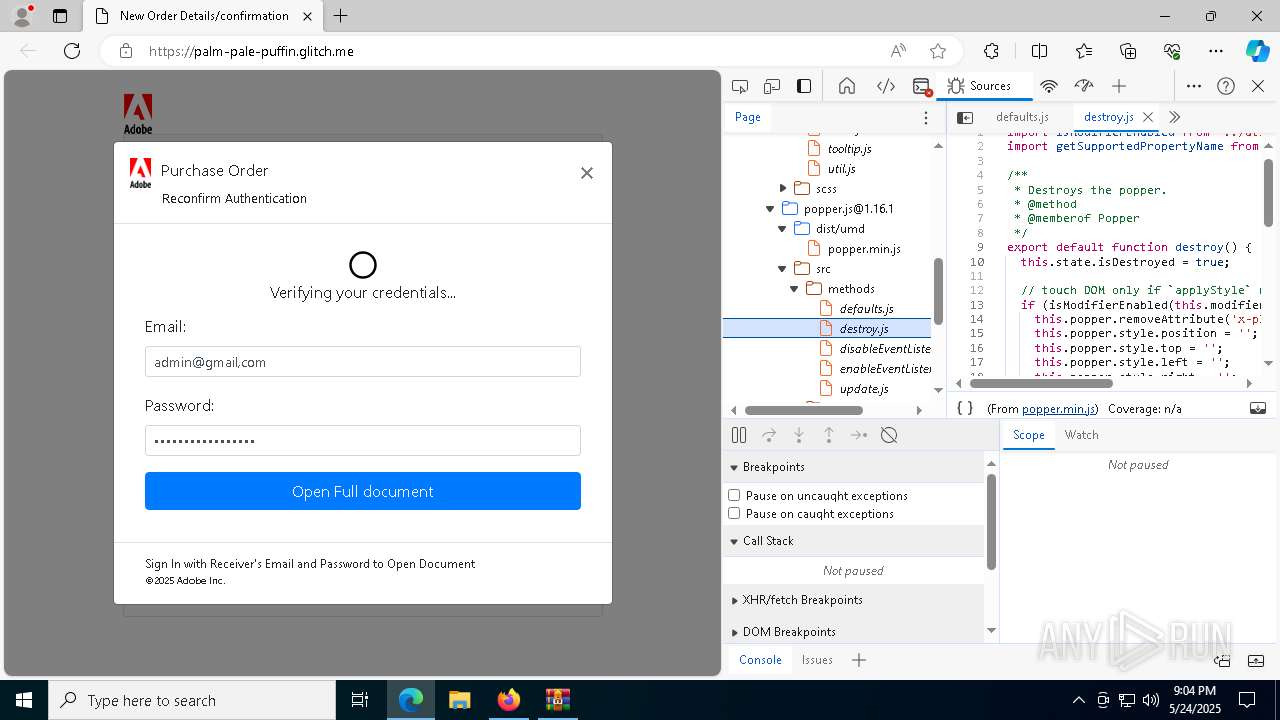1280x720 pixels.
Task: Collapse the methods folder
Action: click(x=795, y=288)
